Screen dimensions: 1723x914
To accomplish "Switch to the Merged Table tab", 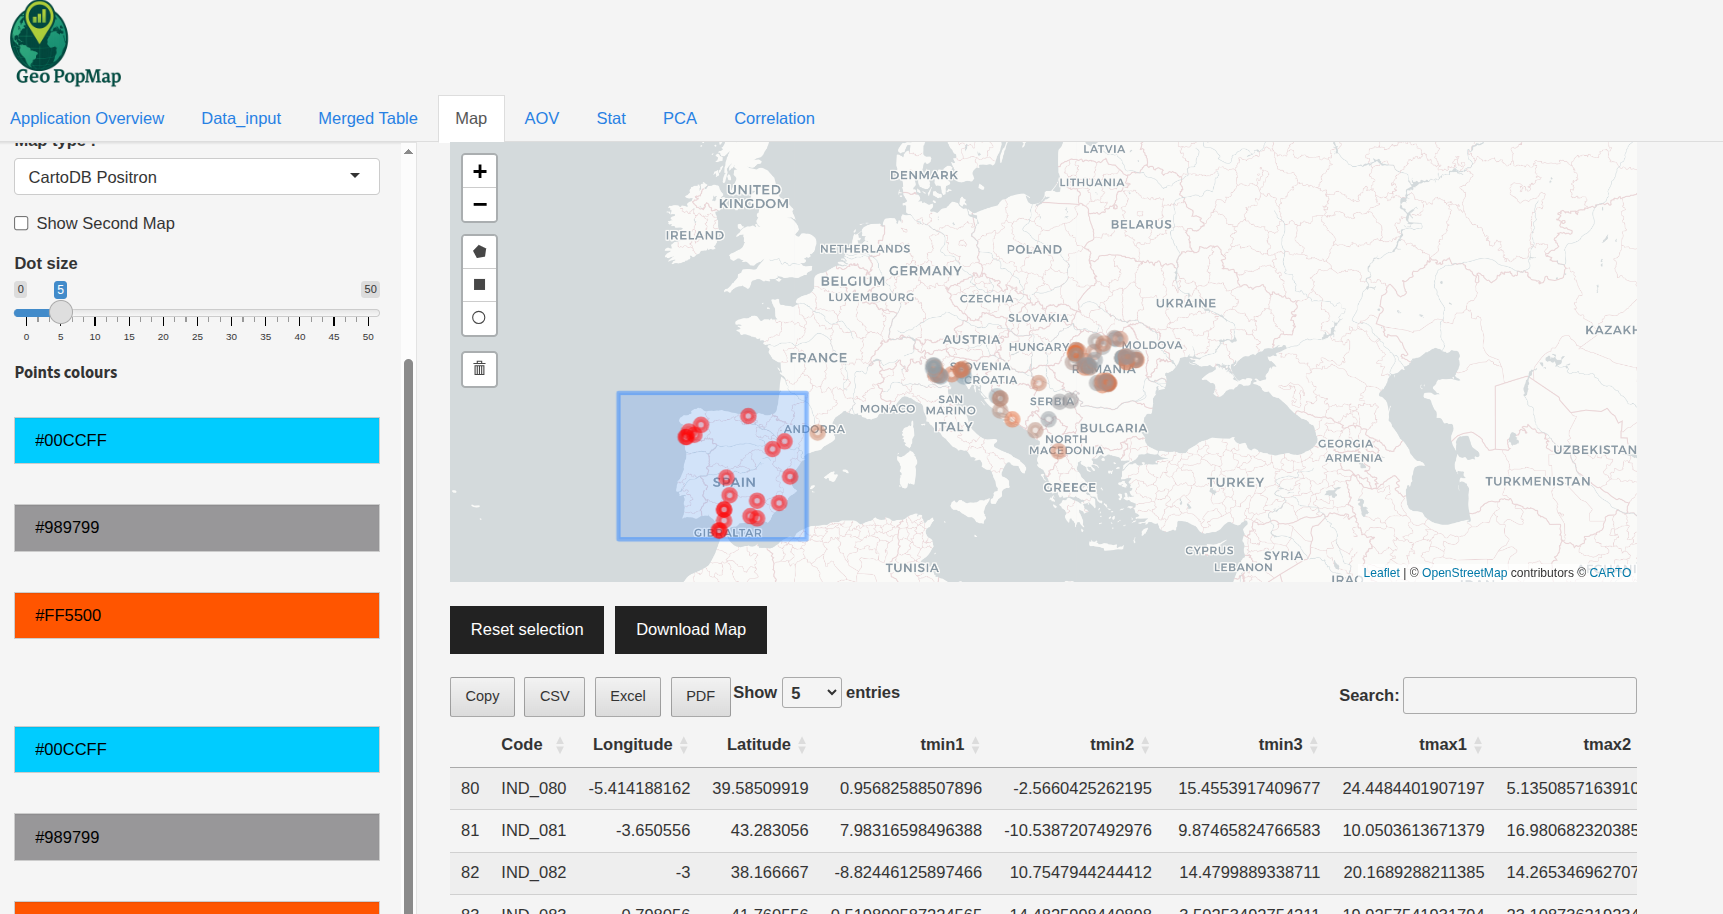I will click(368, 118).
